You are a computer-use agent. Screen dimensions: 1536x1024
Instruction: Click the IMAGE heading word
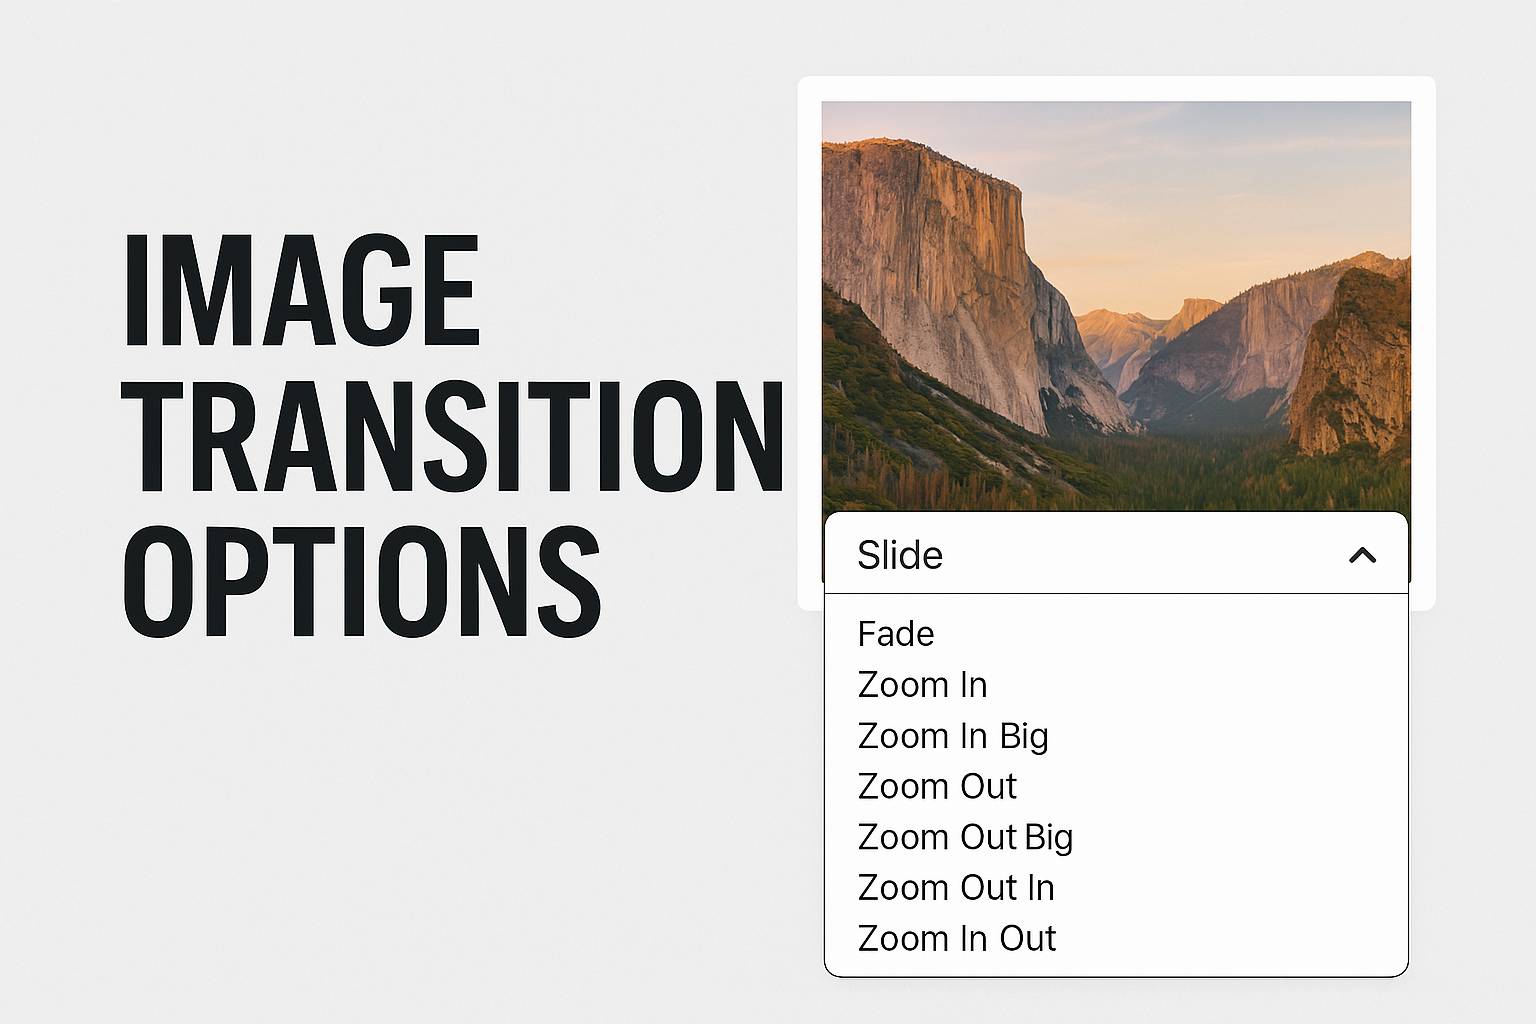click(x=301, y=290)
